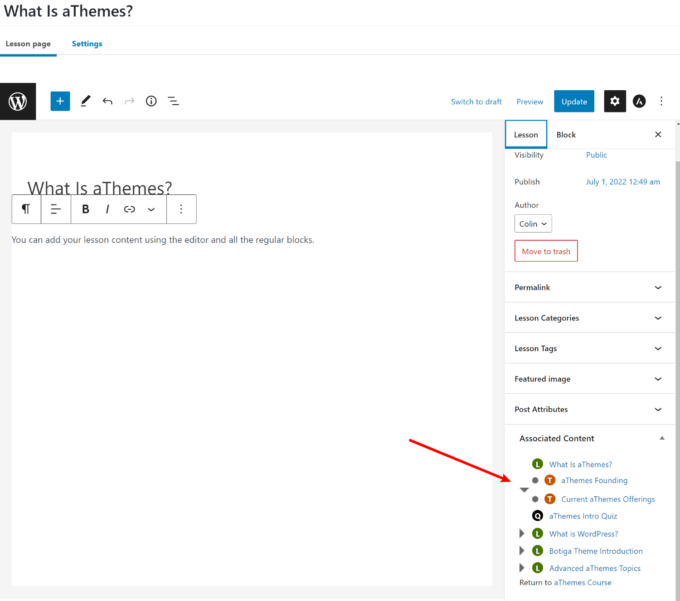Viewport: 680px width, 601px height.
Task: Open the List View icon
Action: 173,101
